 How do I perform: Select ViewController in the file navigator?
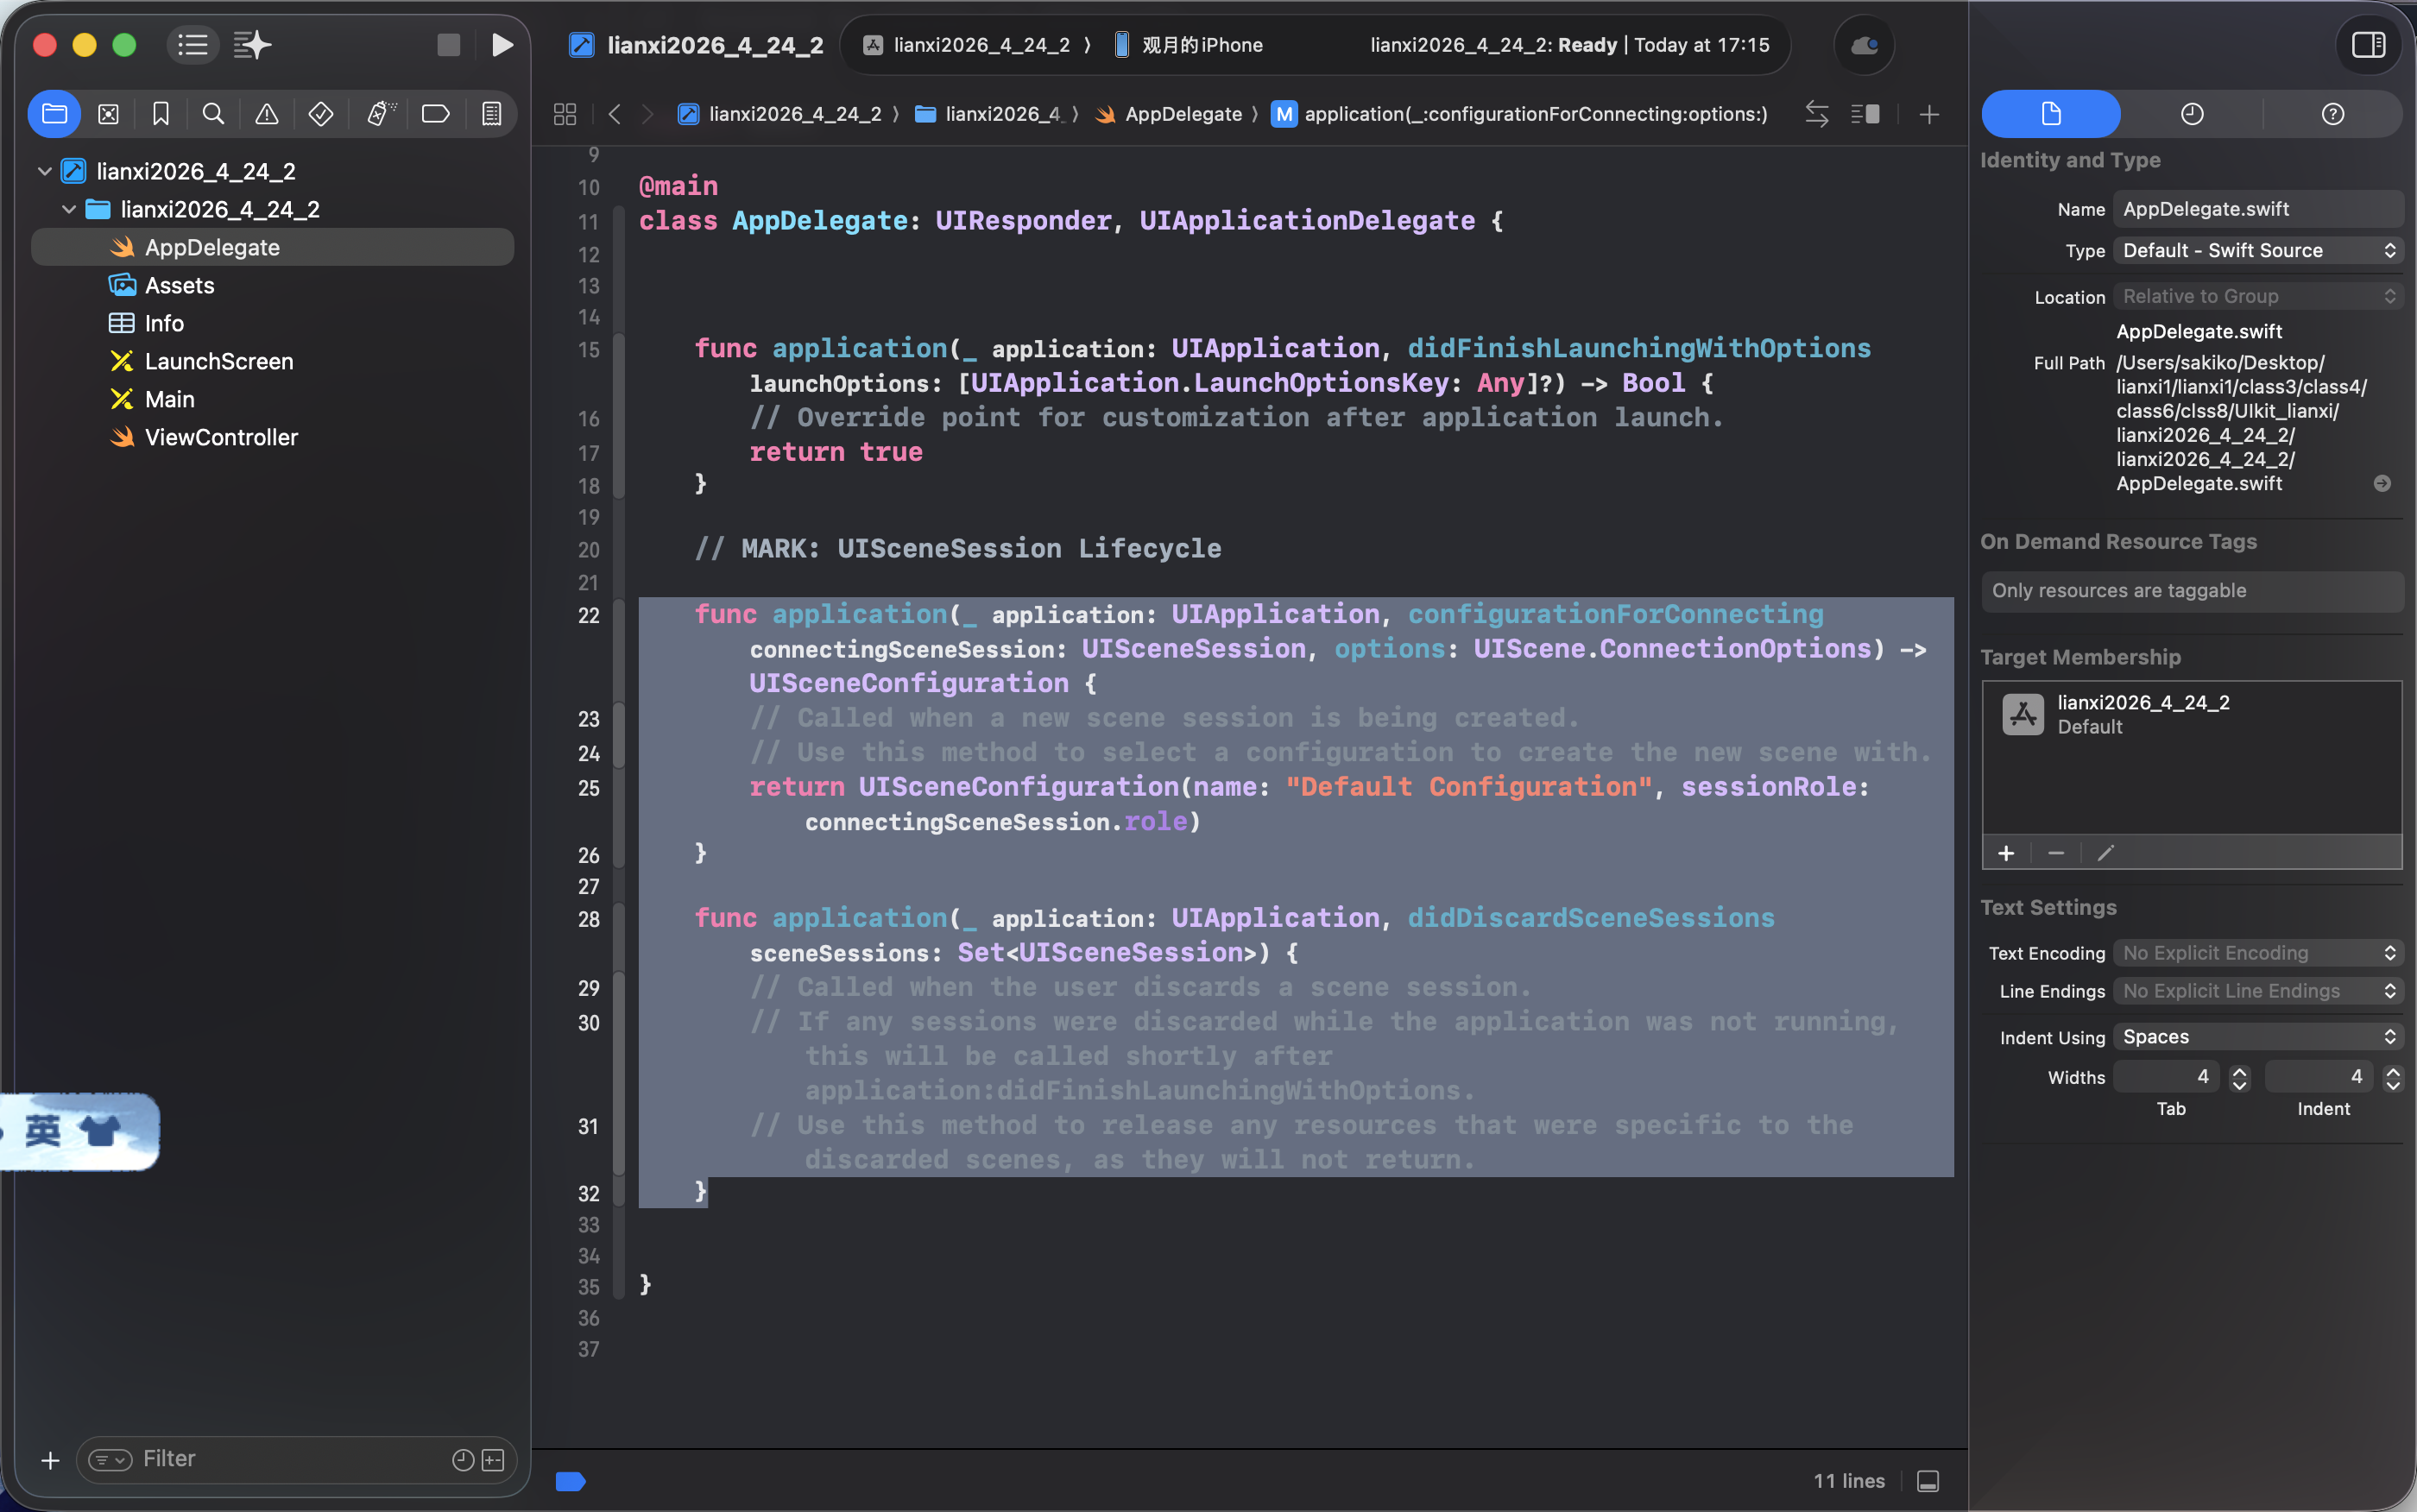click(x=221, y=437)
